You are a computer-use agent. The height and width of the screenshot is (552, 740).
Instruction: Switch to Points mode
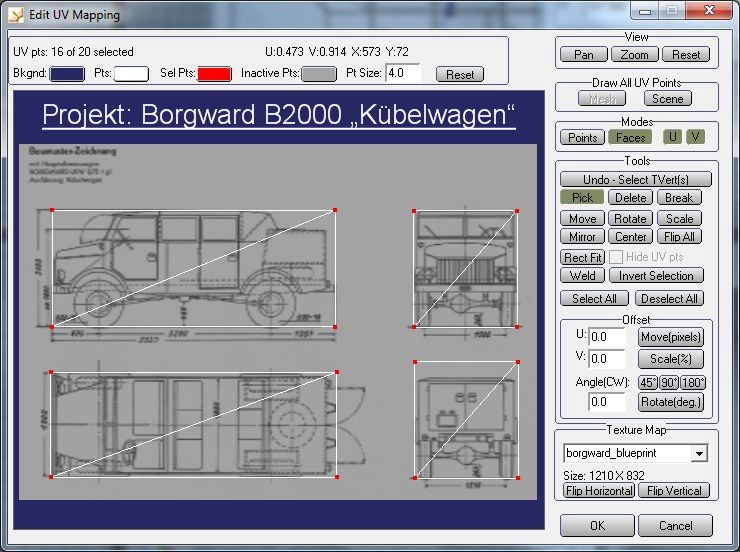[x=582, y=137]
